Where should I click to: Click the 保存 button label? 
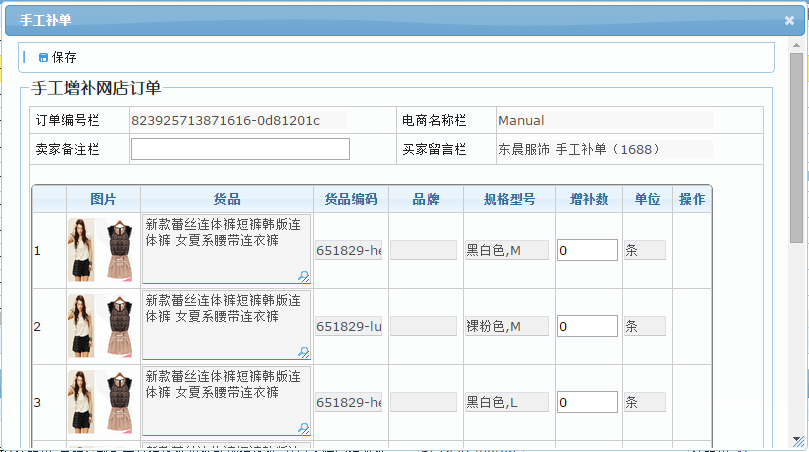coord(64,58)
